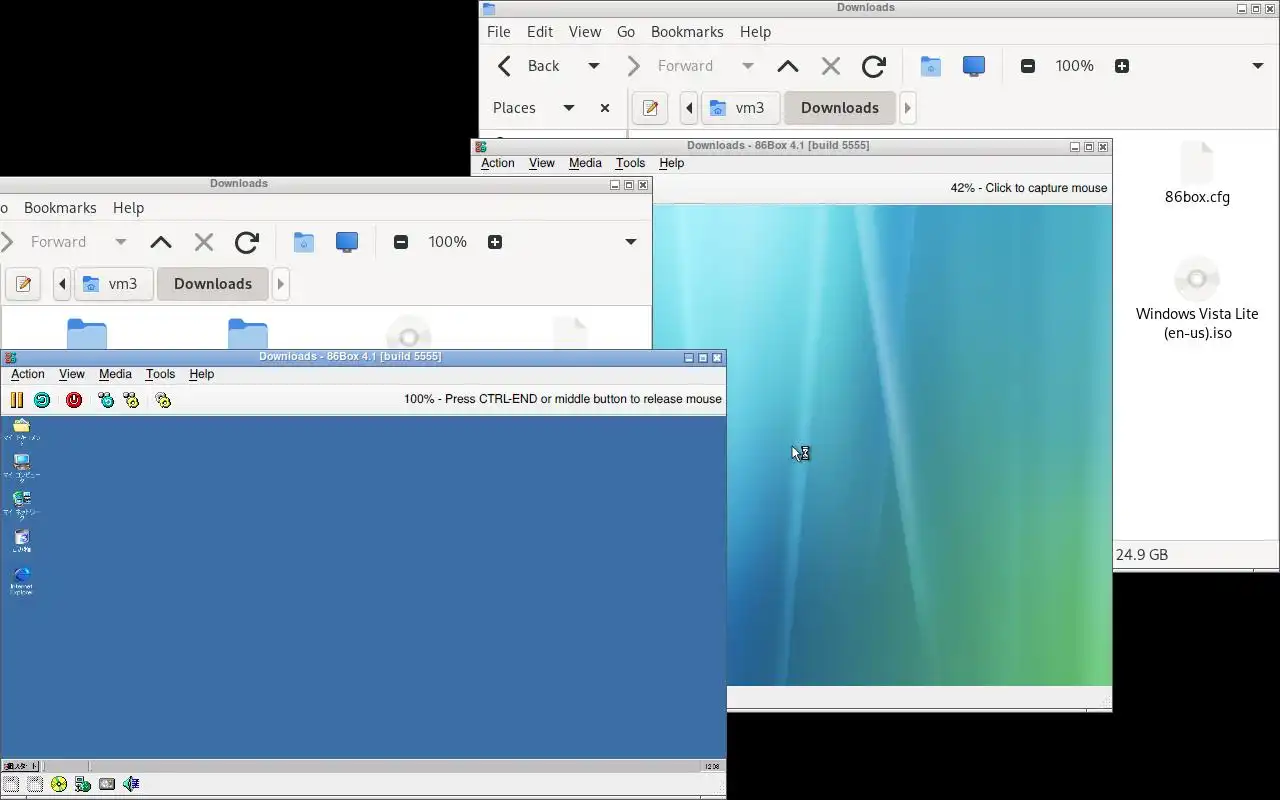Image resolution: width=1280 pixels, height=800 pixels.
Task: Select Windows Vista Lite (en-us).iso file
Action: coord(1197,298)
